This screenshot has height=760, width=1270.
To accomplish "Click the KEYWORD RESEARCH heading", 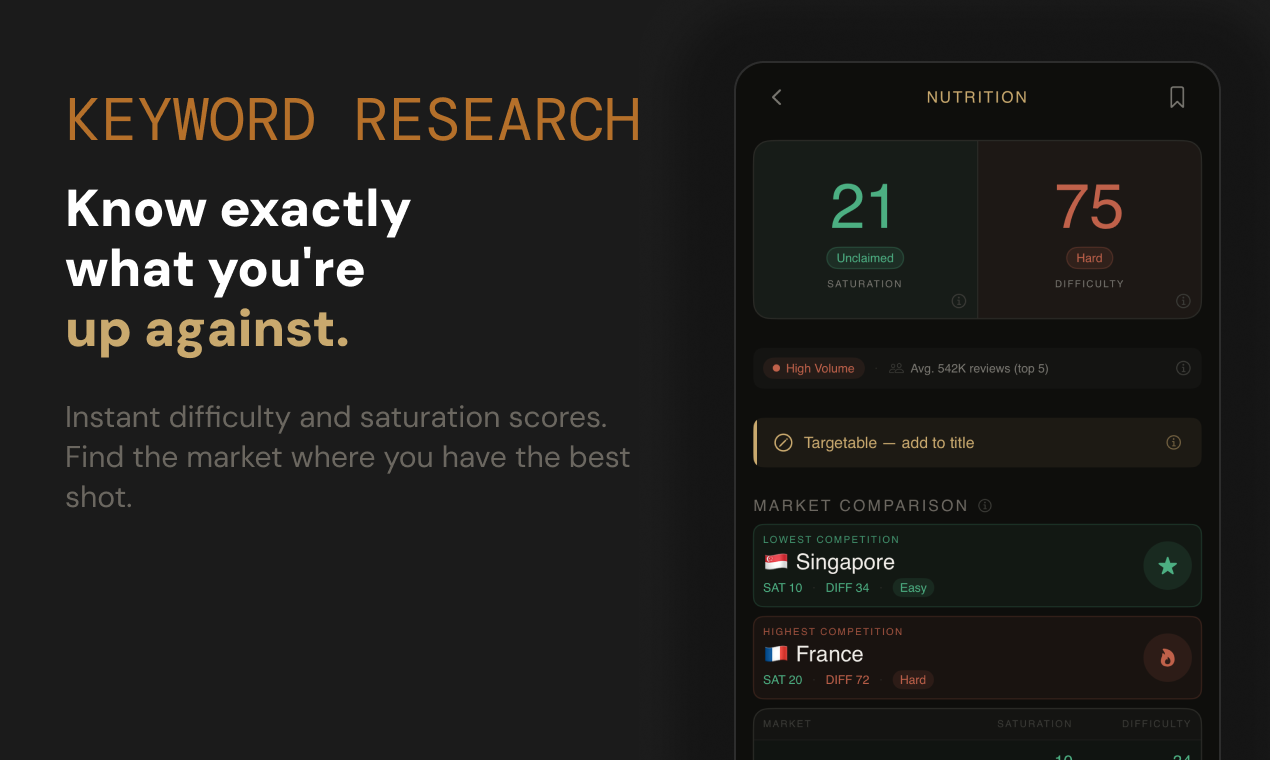I will 354,121.
